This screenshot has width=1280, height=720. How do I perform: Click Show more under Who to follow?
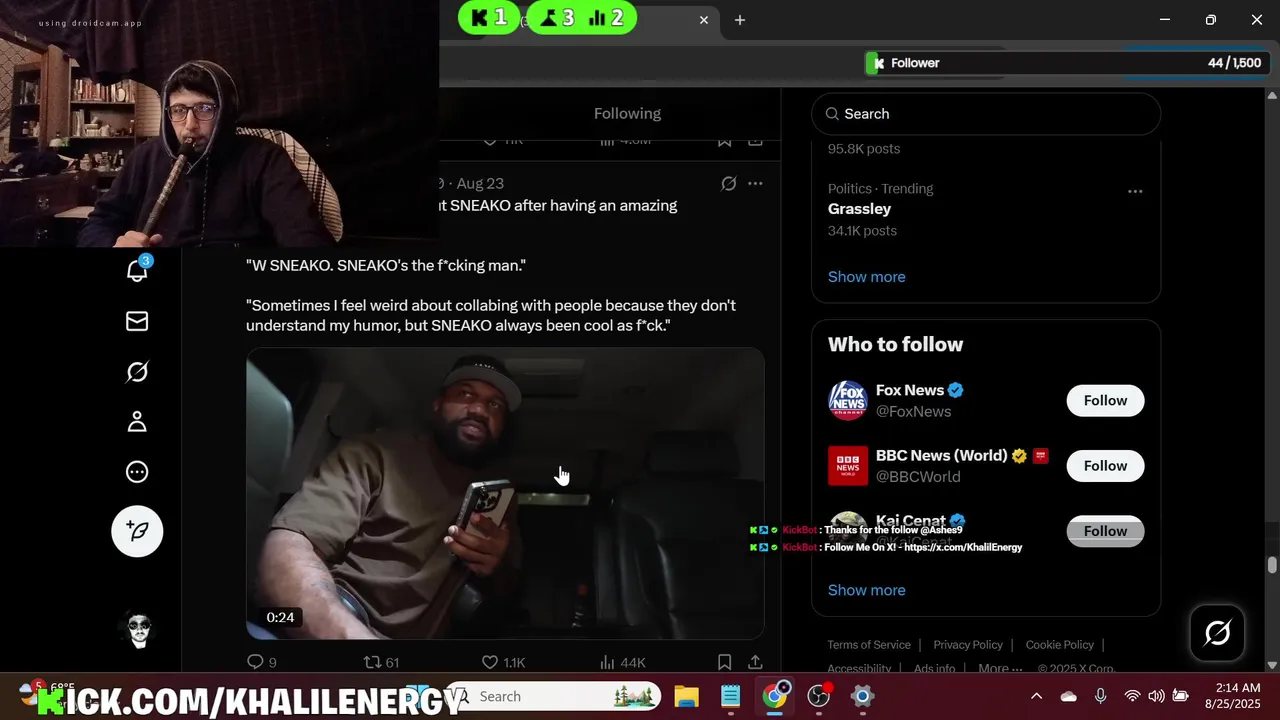[x=866, y=590]
